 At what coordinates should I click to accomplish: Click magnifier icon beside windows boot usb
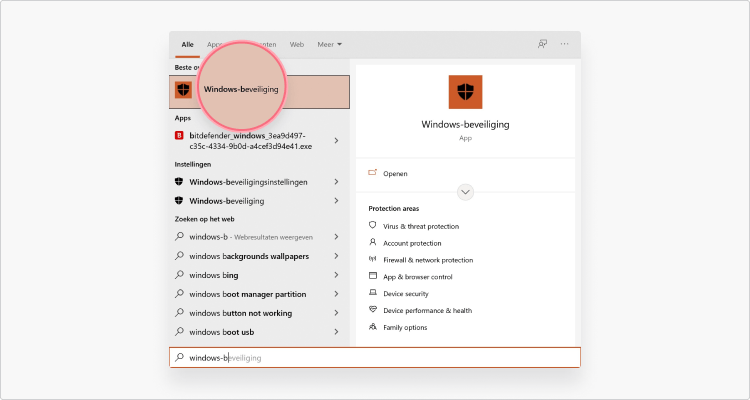(179, 332)
